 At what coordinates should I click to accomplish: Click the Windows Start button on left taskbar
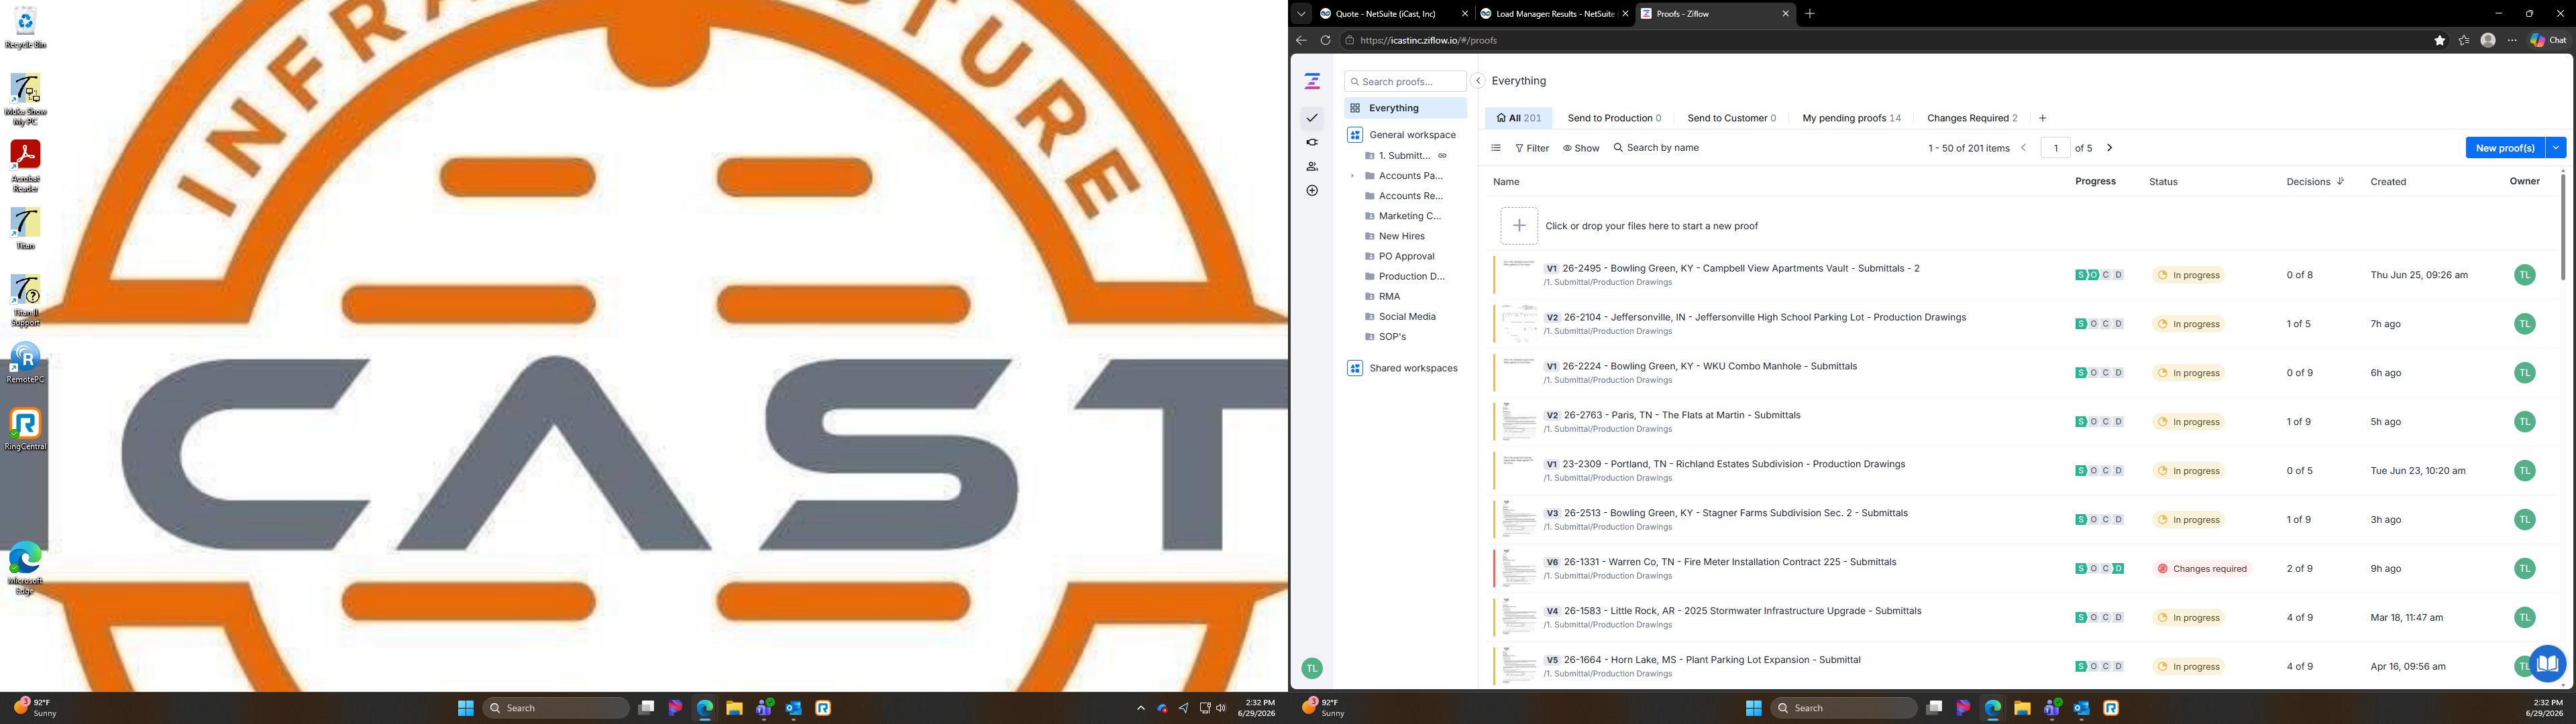465,708
